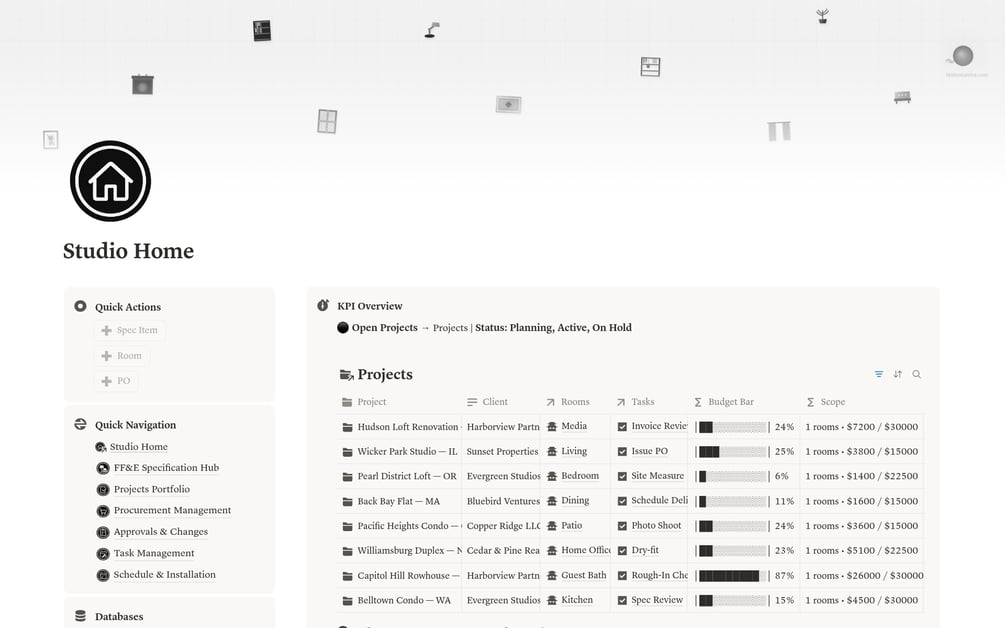Click the Room quick action button
Screen dimensions: 1005x628
[x=122, y=356]
